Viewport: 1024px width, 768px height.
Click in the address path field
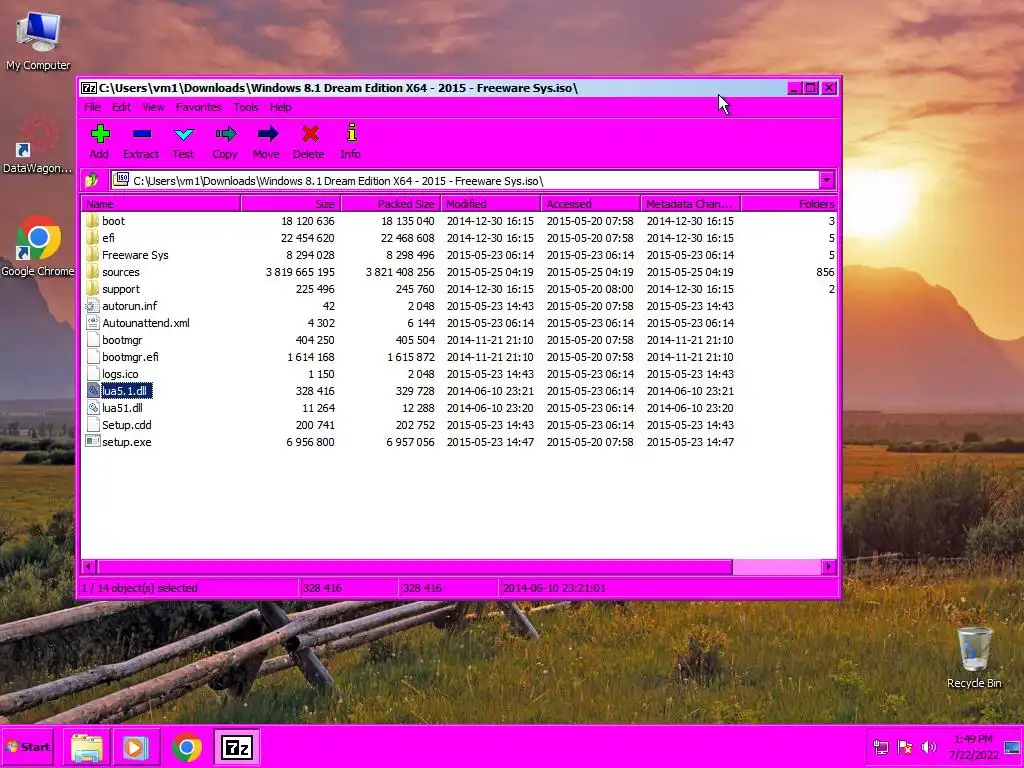tap(465, 180)
